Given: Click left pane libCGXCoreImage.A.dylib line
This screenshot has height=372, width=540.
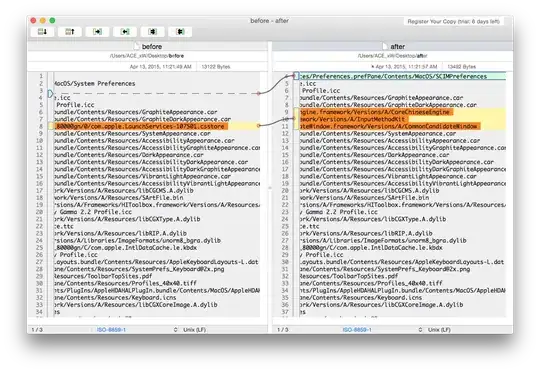Looking at the screenshot, I should pyautogui.click(x=136, y=305).
